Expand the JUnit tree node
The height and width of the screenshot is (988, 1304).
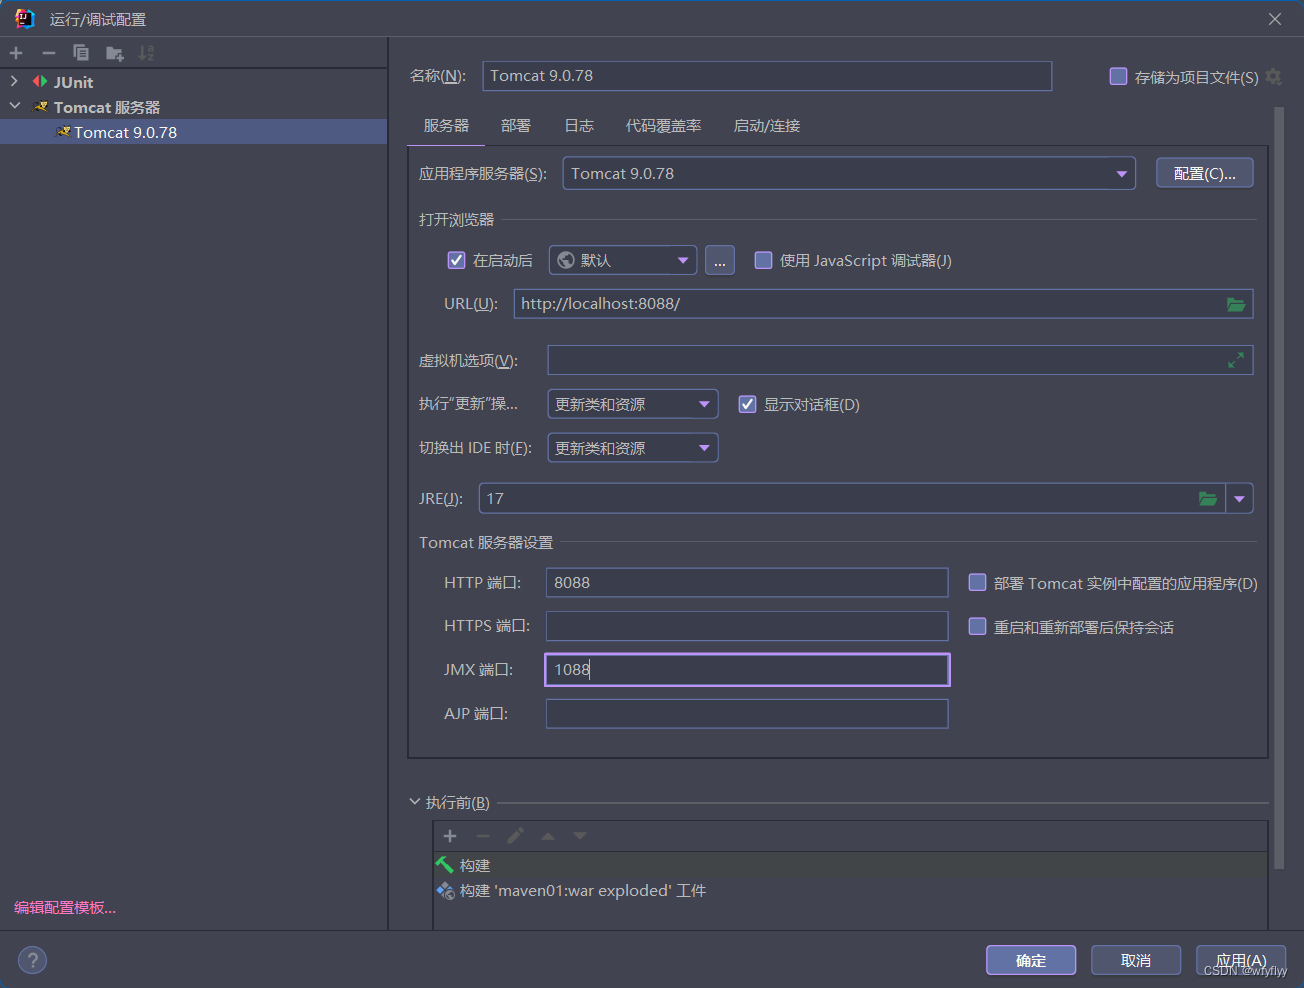coord(14,81)
